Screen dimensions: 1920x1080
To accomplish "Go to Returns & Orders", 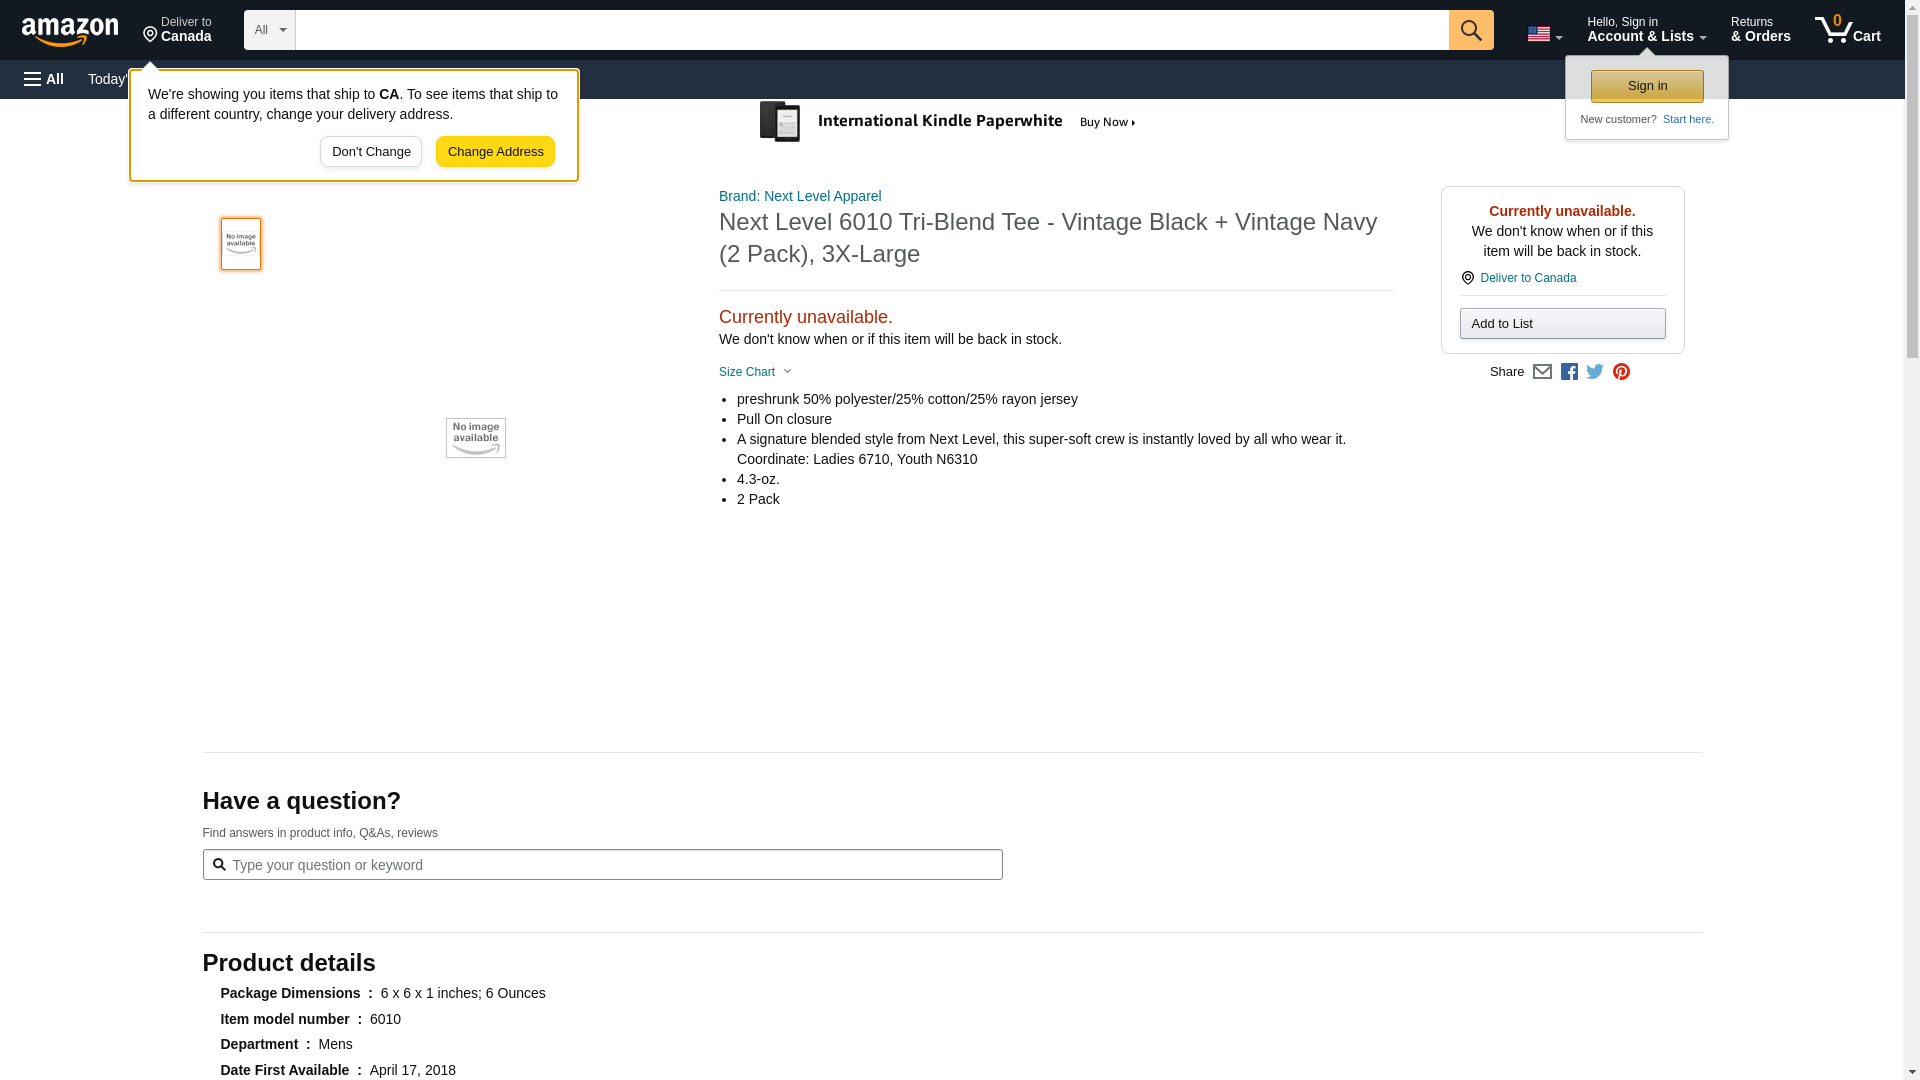I will click(x=1760, y=29).
